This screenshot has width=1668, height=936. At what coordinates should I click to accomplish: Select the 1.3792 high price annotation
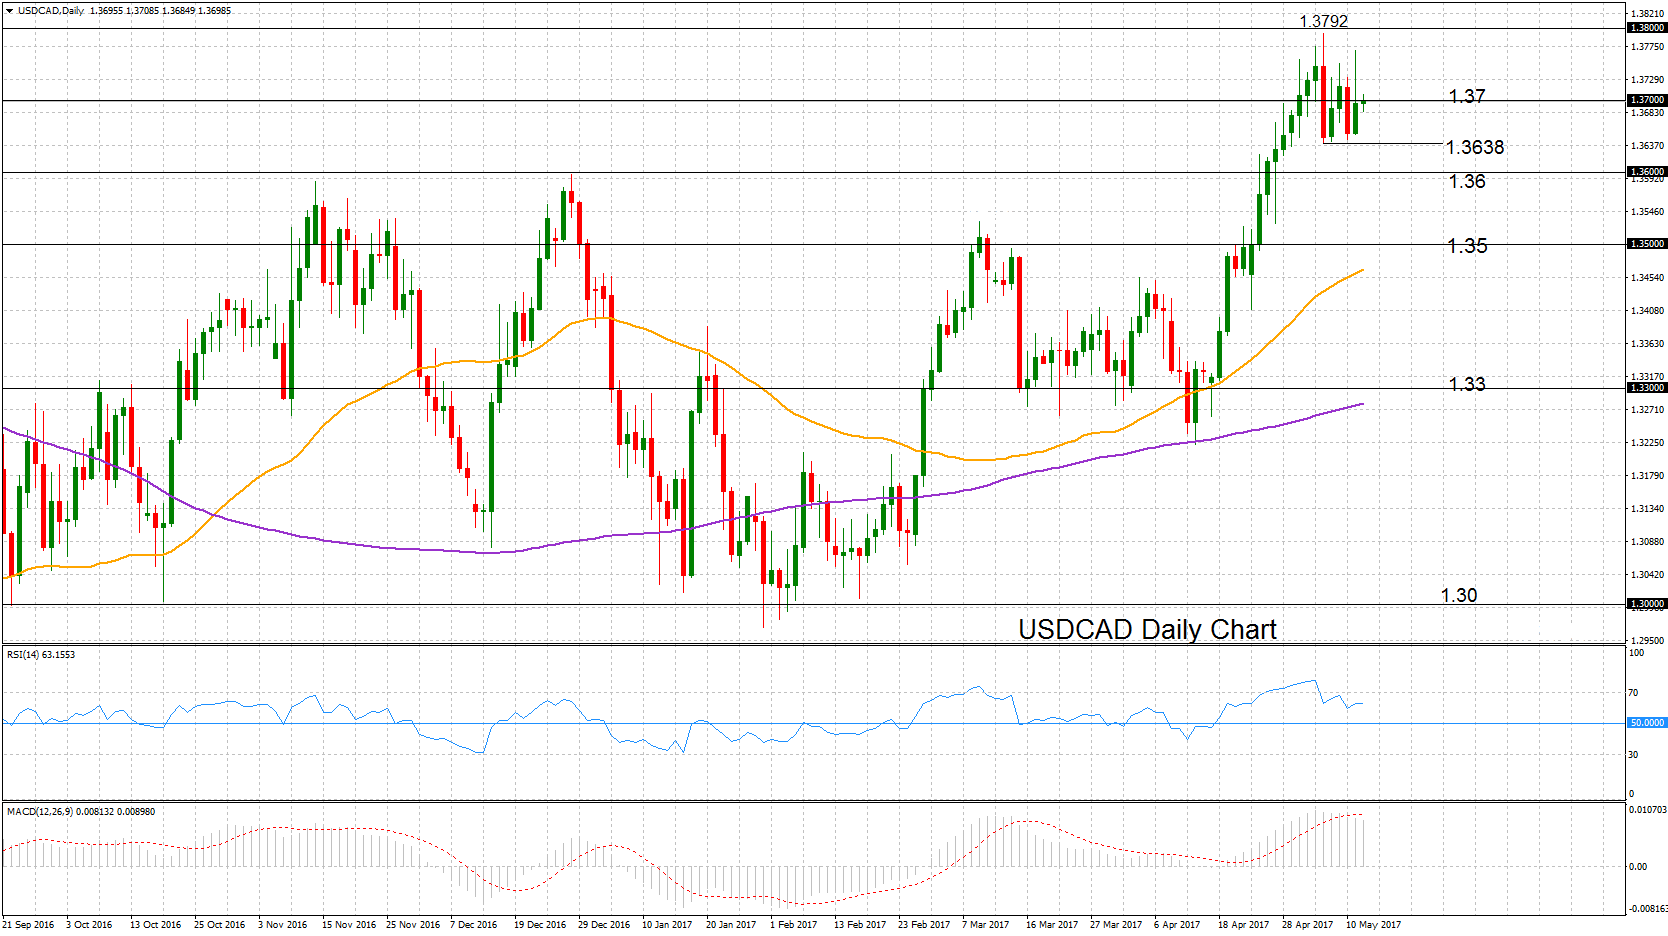tap(1323, 21)
